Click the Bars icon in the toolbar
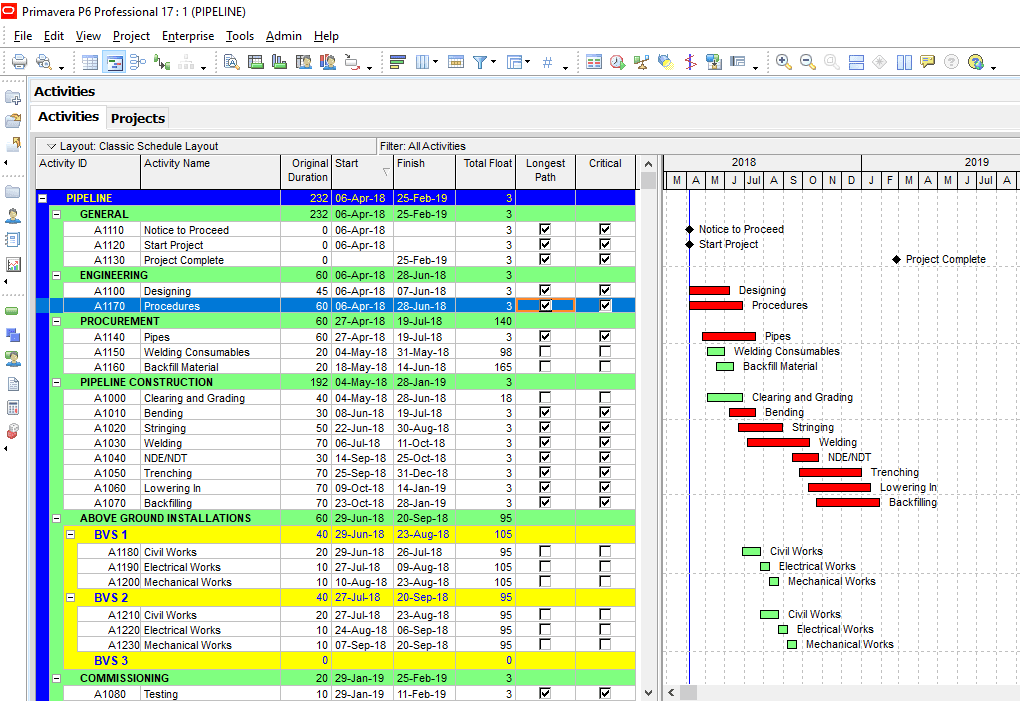Screen dimensions: 1020x701 click(397, 62)
